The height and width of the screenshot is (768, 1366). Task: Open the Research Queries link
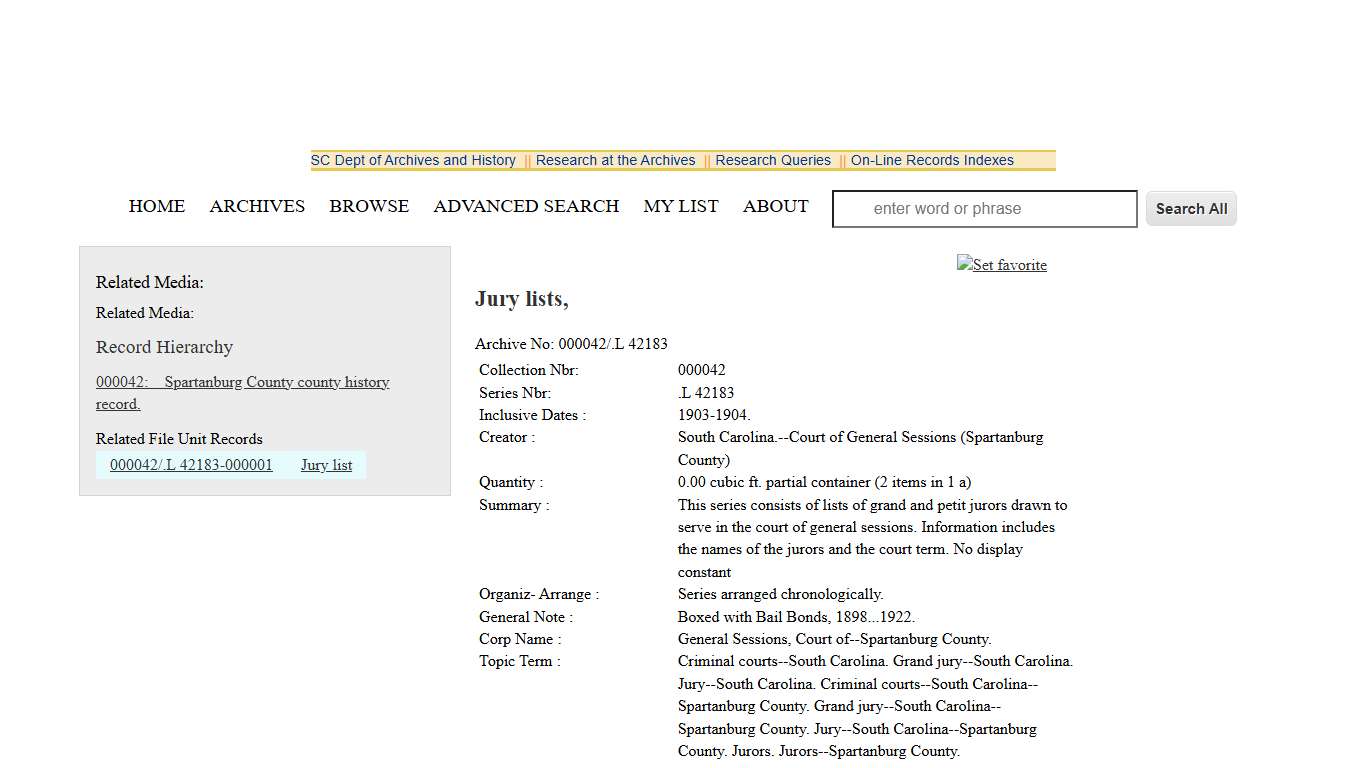click(x=772, y=160)
